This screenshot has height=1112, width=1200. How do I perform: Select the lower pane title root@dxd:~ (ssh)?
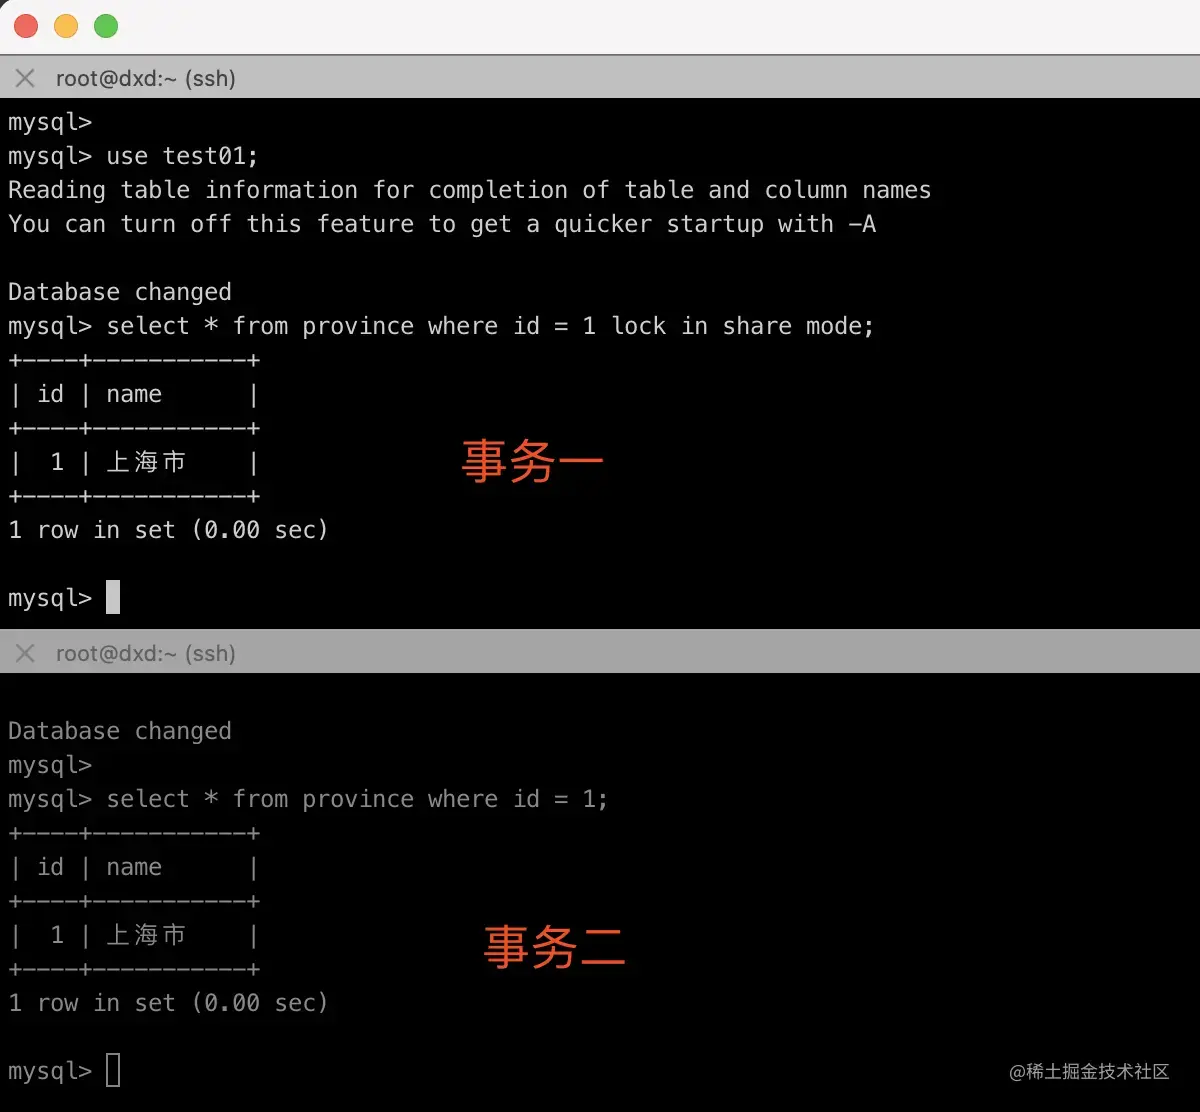(146, 653)
